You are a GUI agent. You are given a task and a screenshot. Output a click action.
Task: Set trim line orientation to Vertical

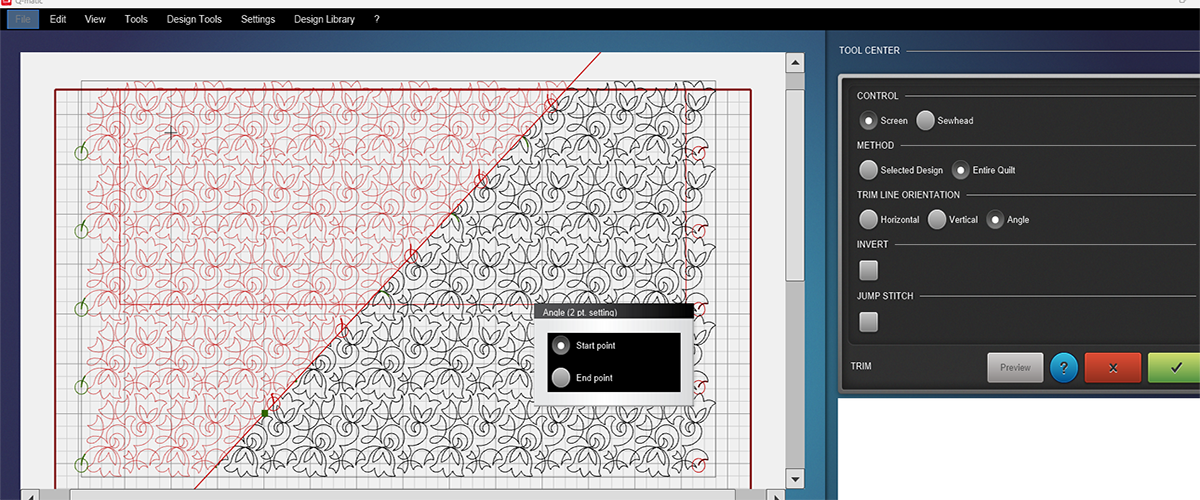[x=937, y=219]
